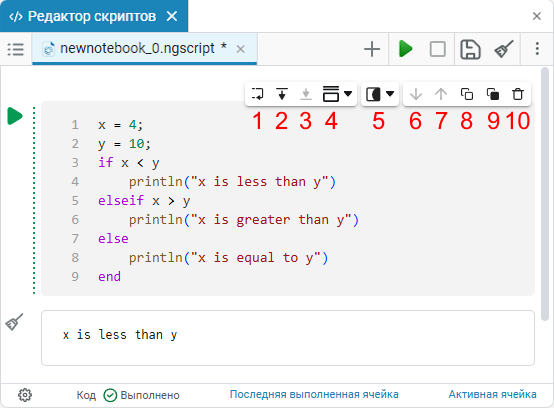This screenshot has width=554, height=408.
Task: Clear the cell output with the broom beside the output
Action: pos(14,322)
